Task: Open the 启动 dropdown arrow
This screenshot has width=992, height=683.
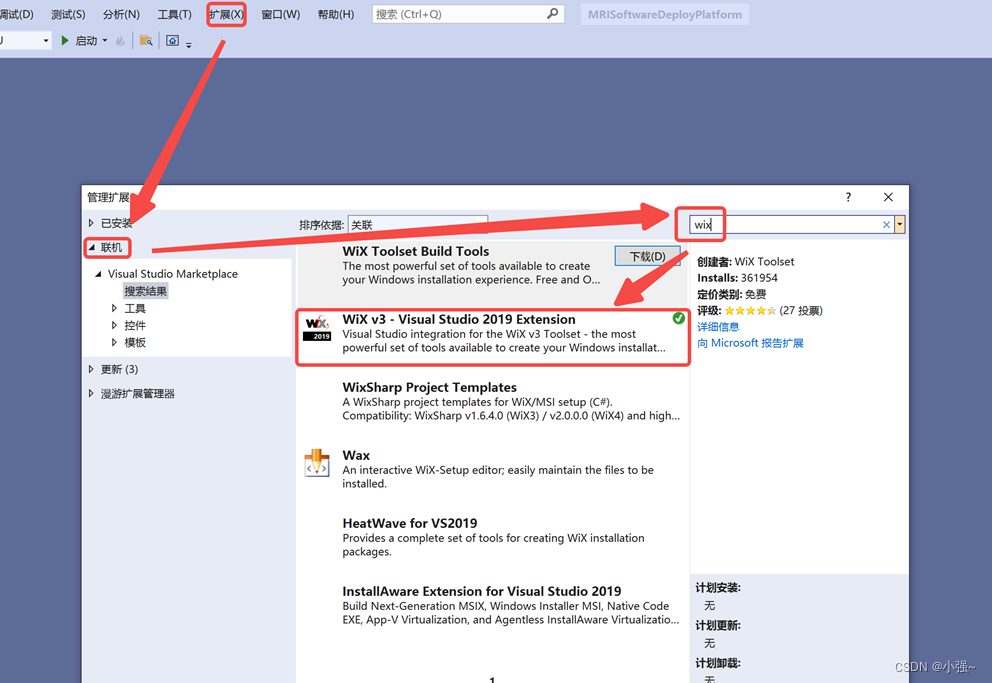Action: [105, 40]
